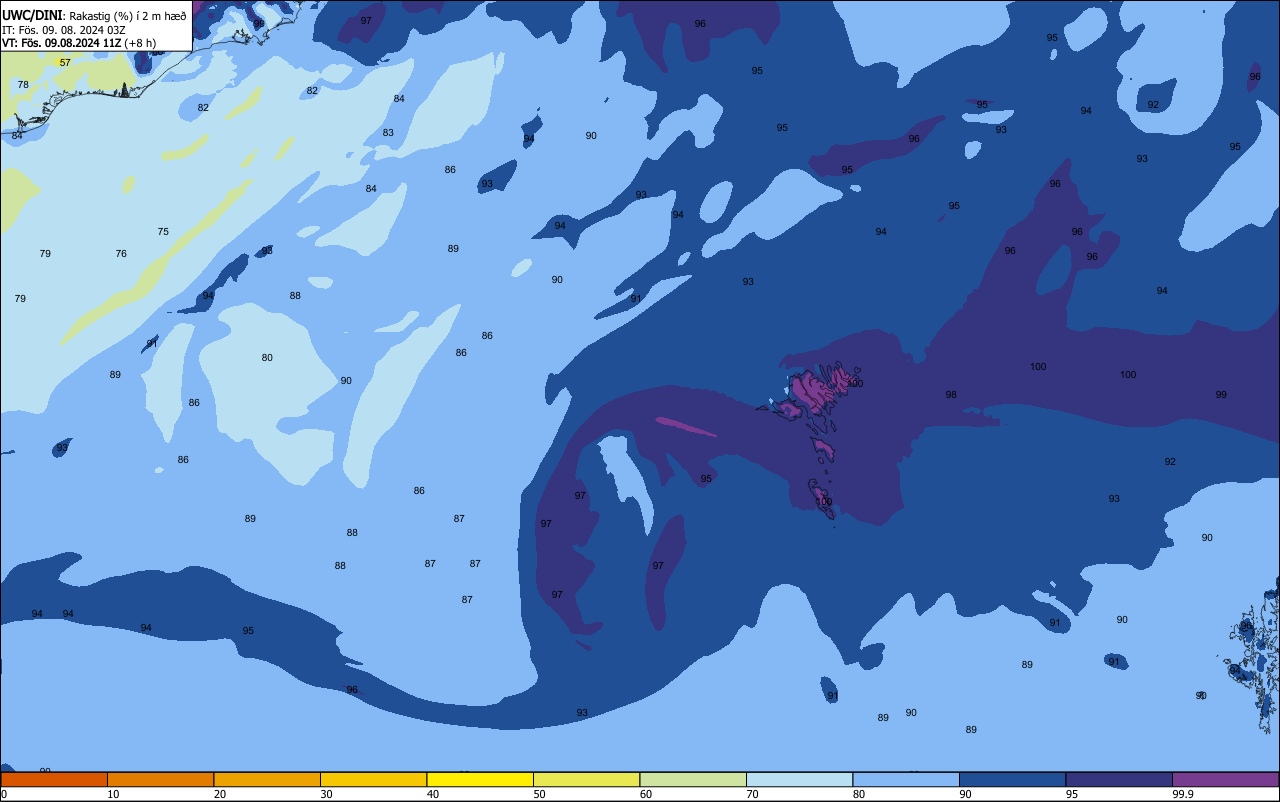The height and width of the screenshot is (802, 1280).
Task: Click the map value 83
Action: coord(388,132)
